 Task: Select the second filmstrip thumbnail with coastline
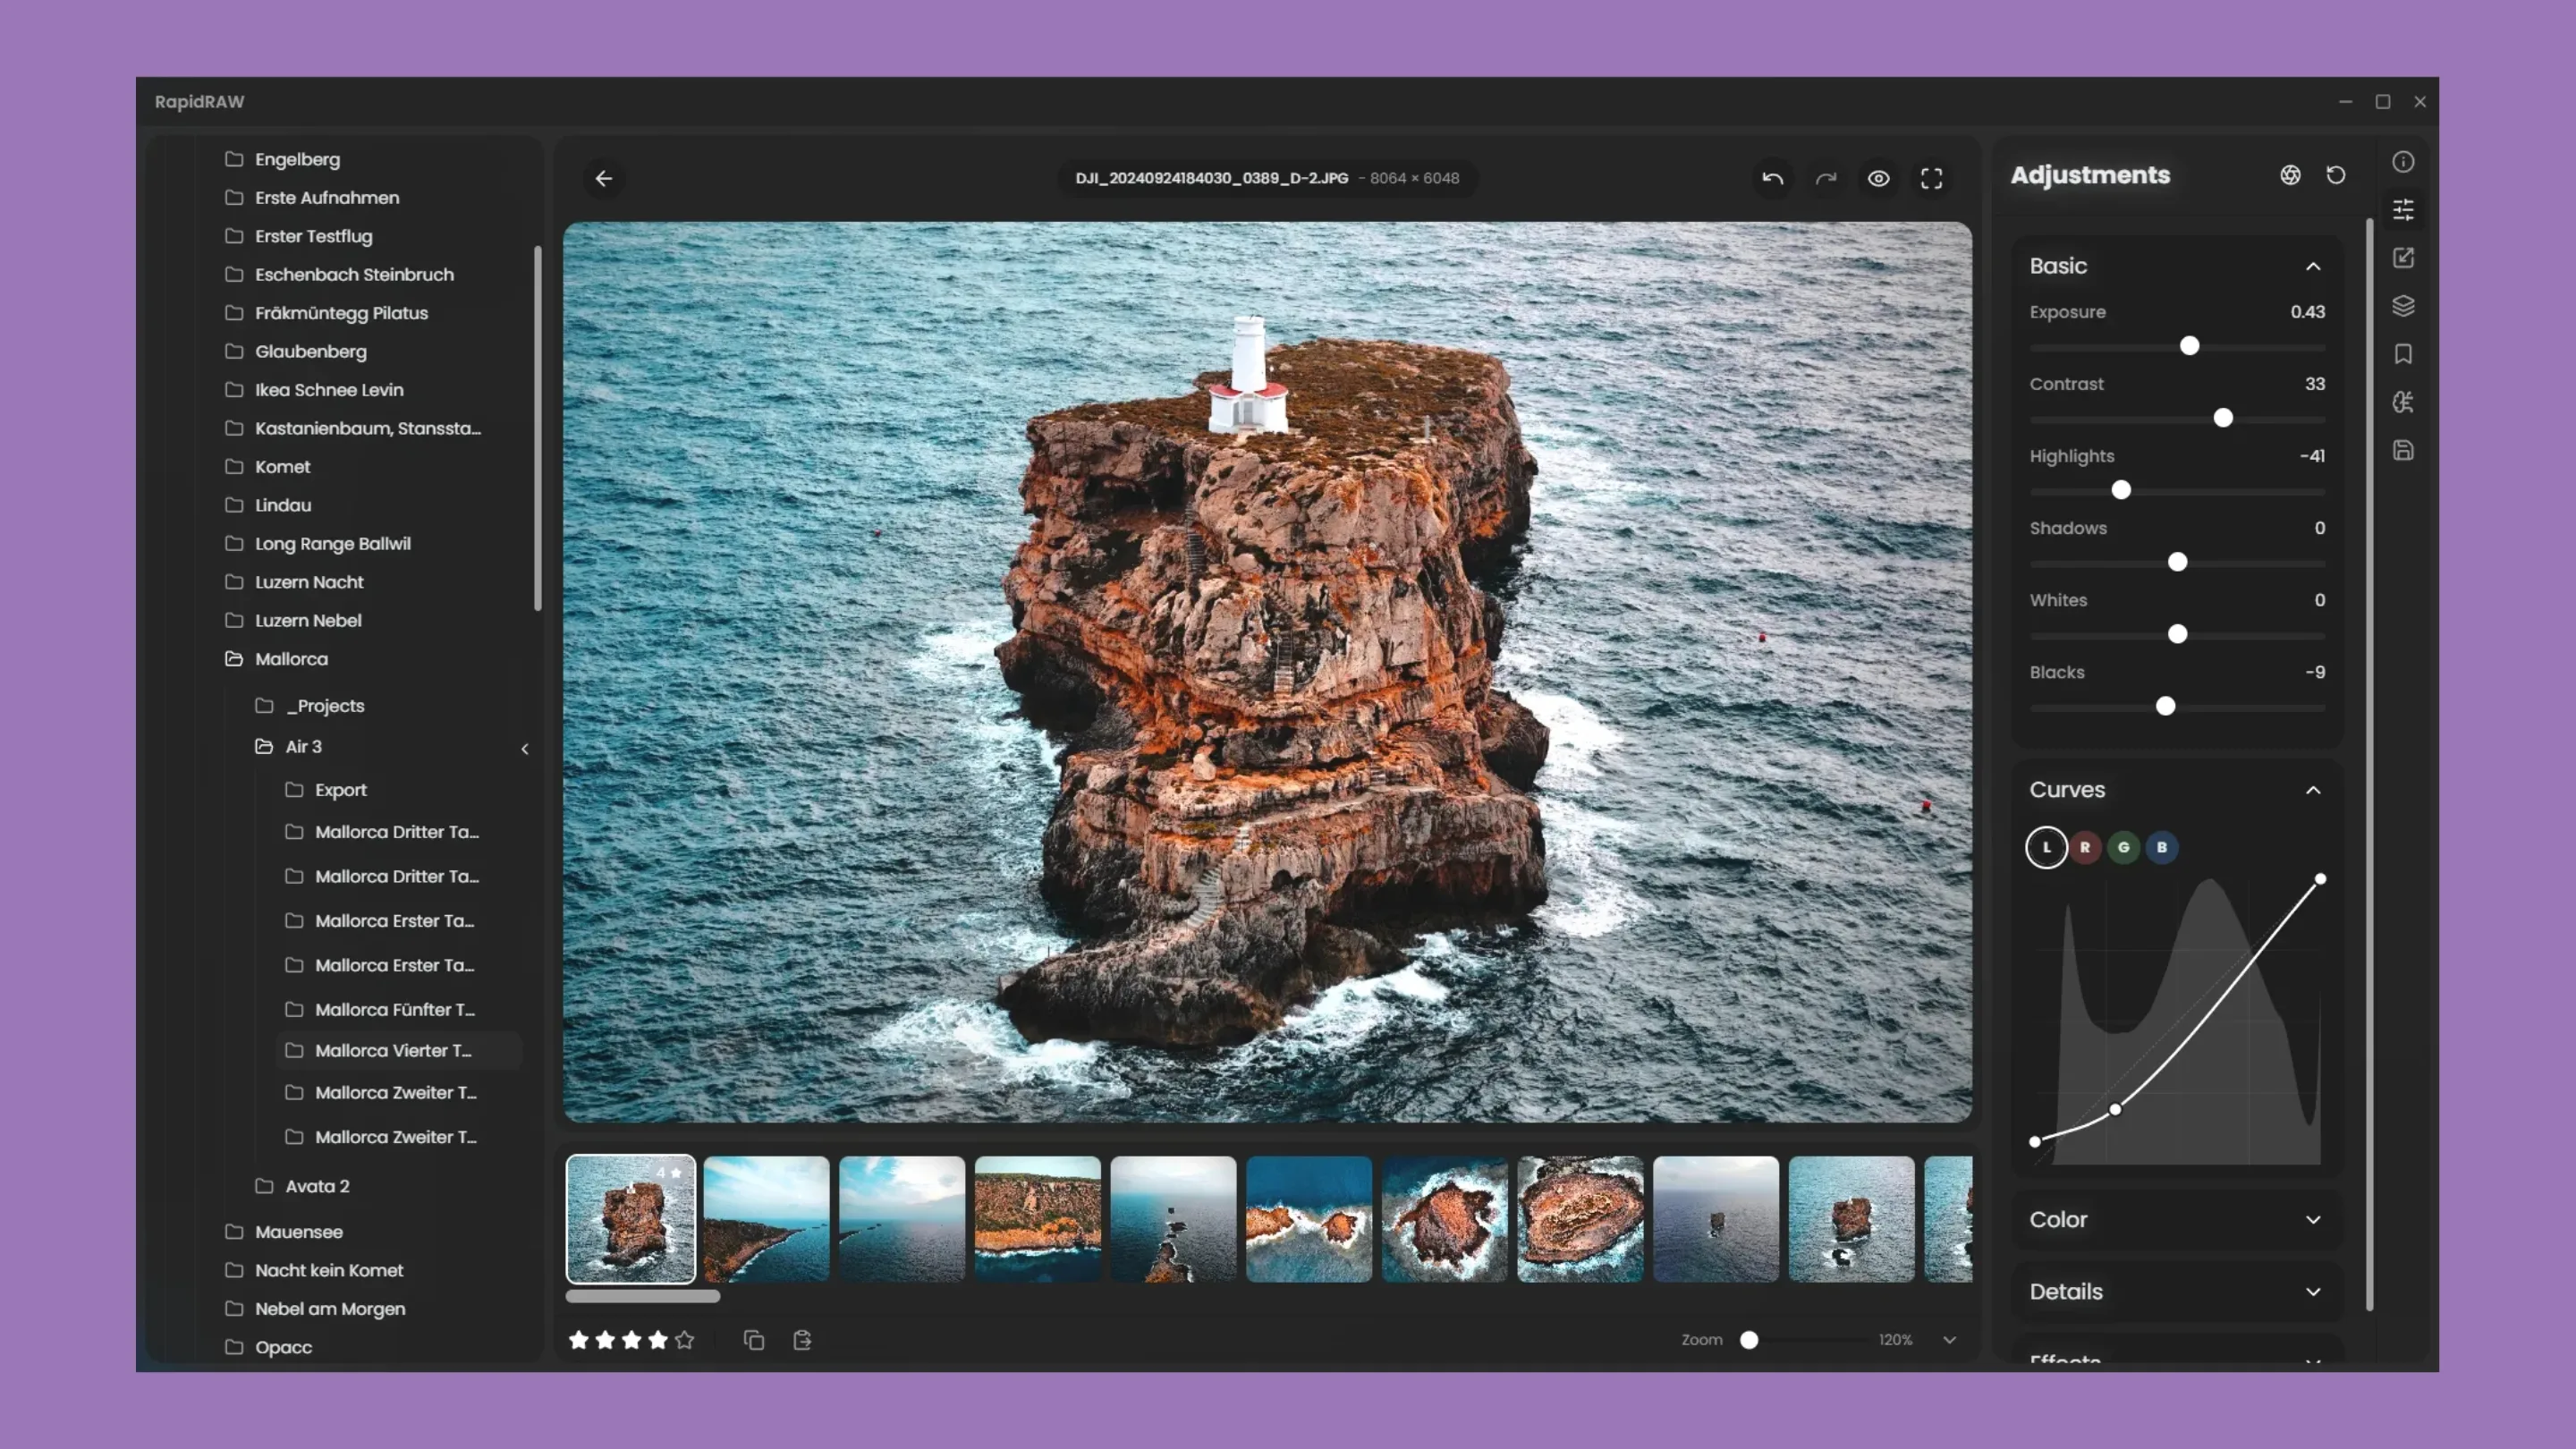pos(766,1219)
